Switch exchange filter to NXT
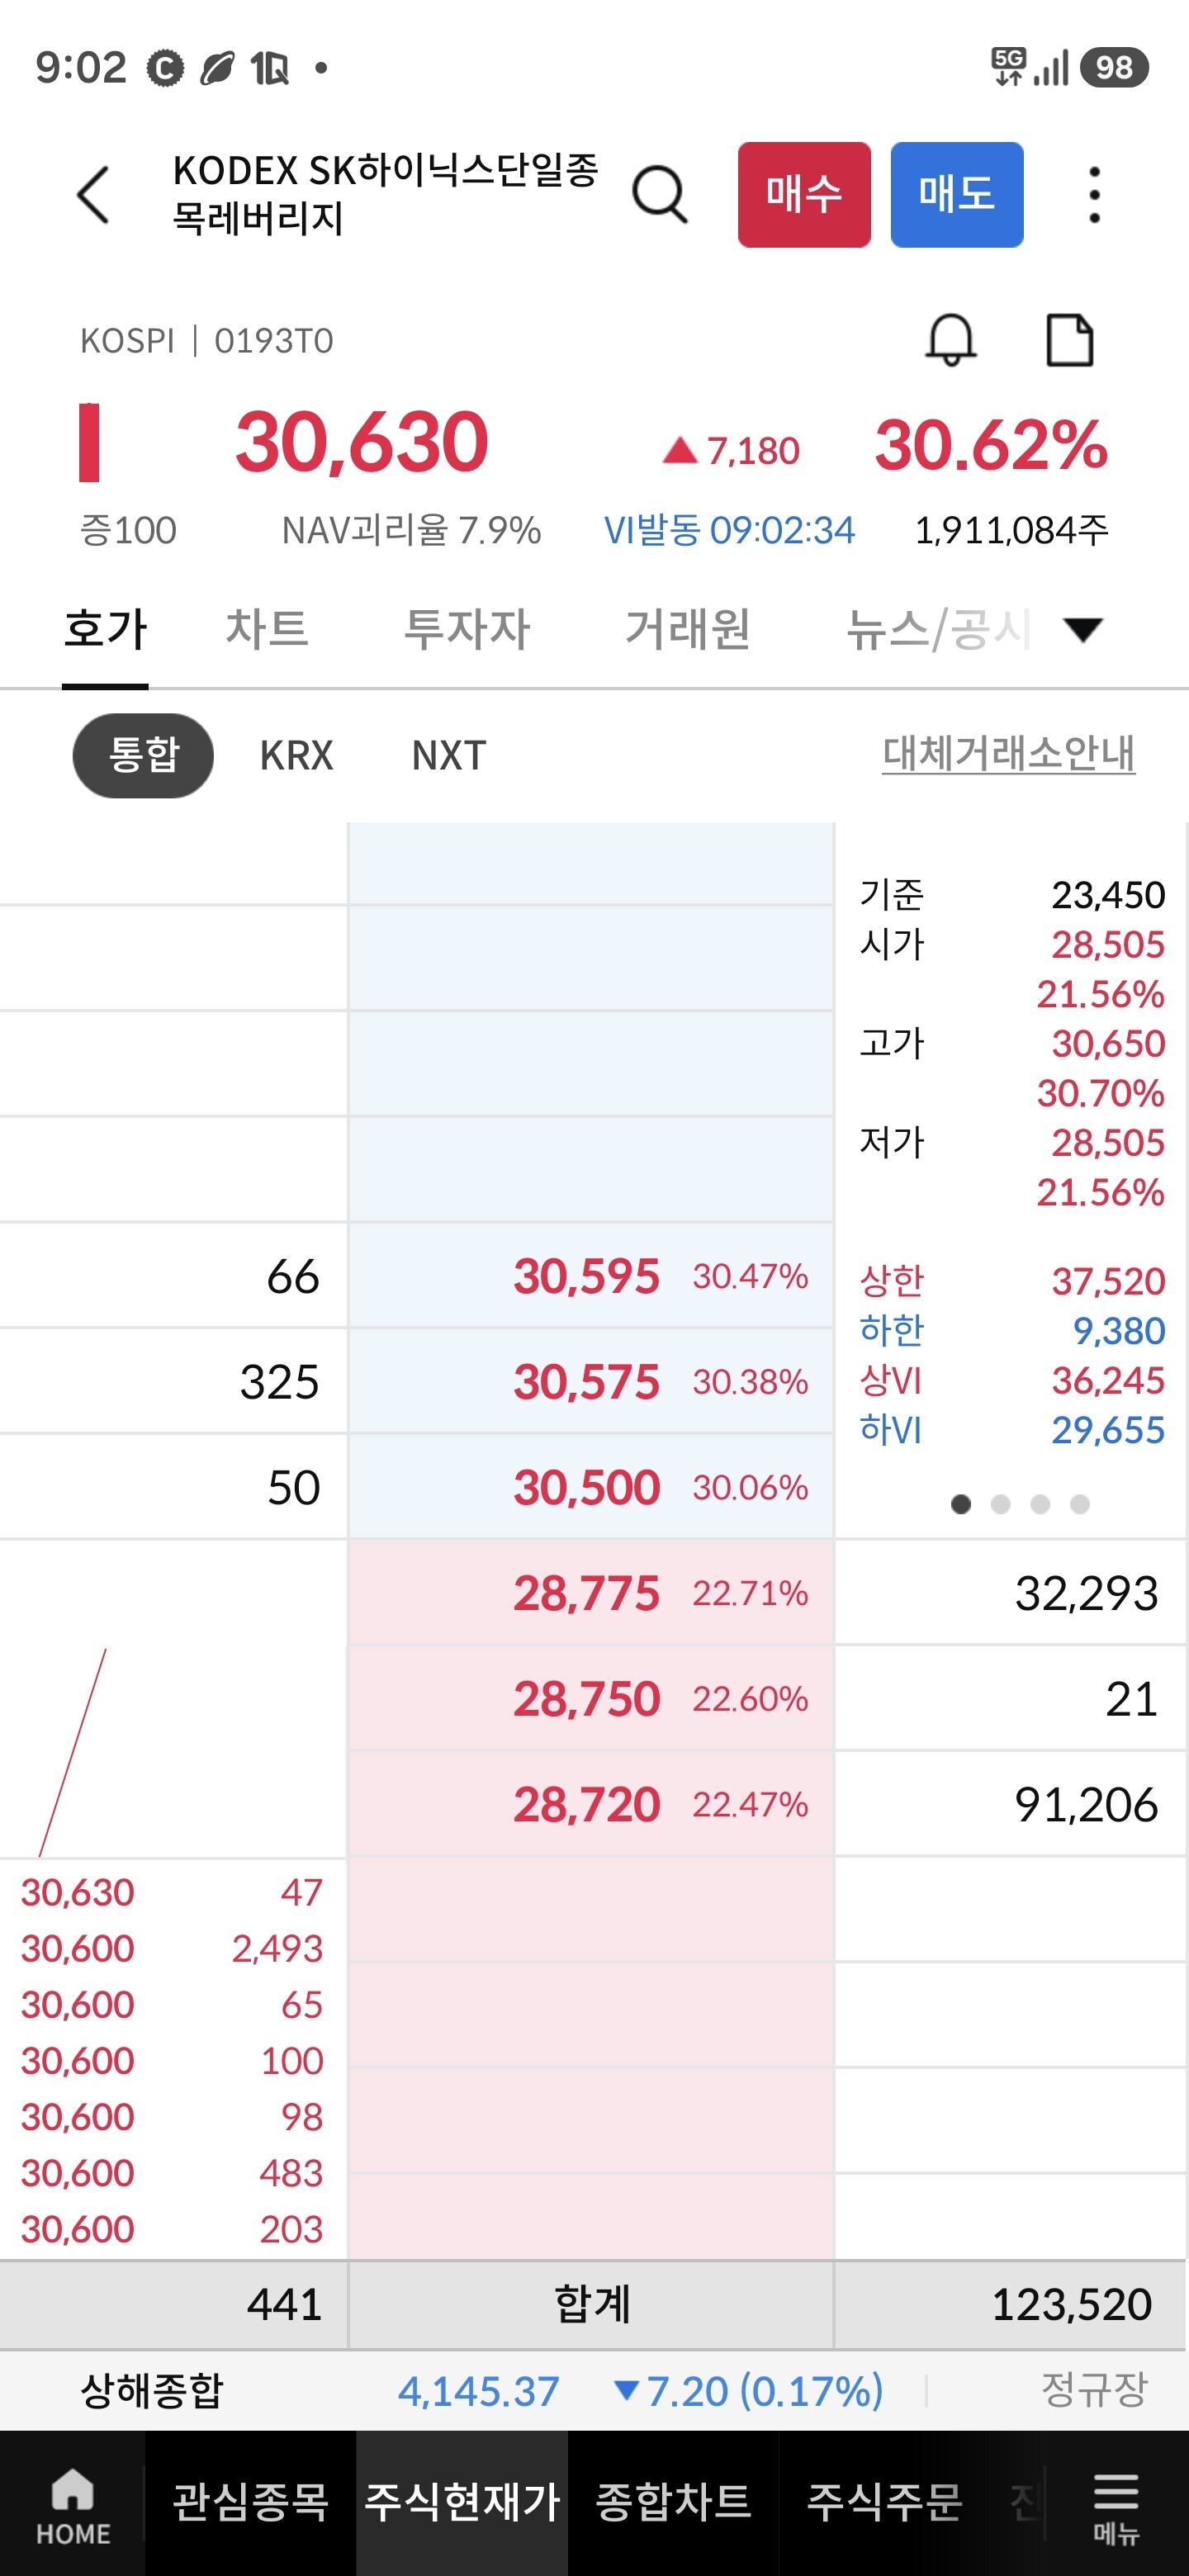The height and width of the screenshot is (2576, 1189). [x=449, y=755]
